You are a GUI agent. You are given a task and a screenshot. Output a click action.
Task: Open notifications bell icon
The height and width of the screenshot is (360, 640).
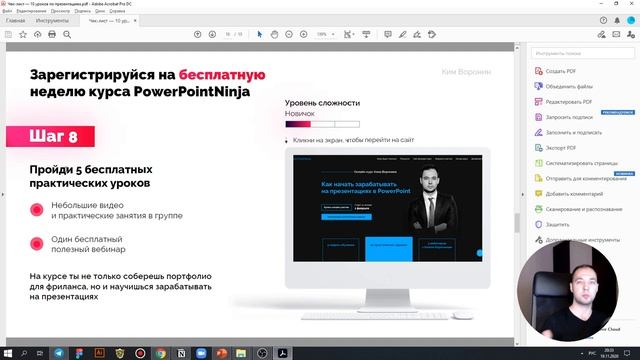tap(617, 20)
